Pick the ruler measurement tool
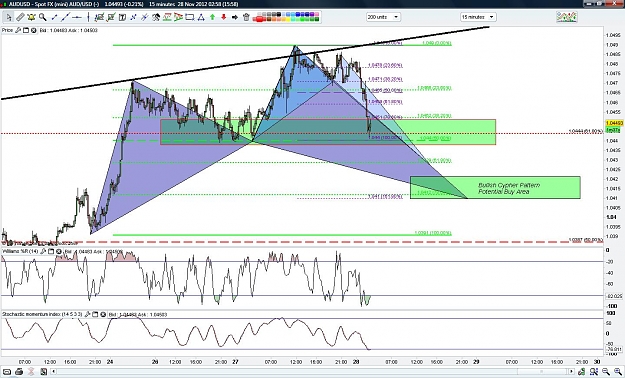625x378 pixels. tap(20, 17)
